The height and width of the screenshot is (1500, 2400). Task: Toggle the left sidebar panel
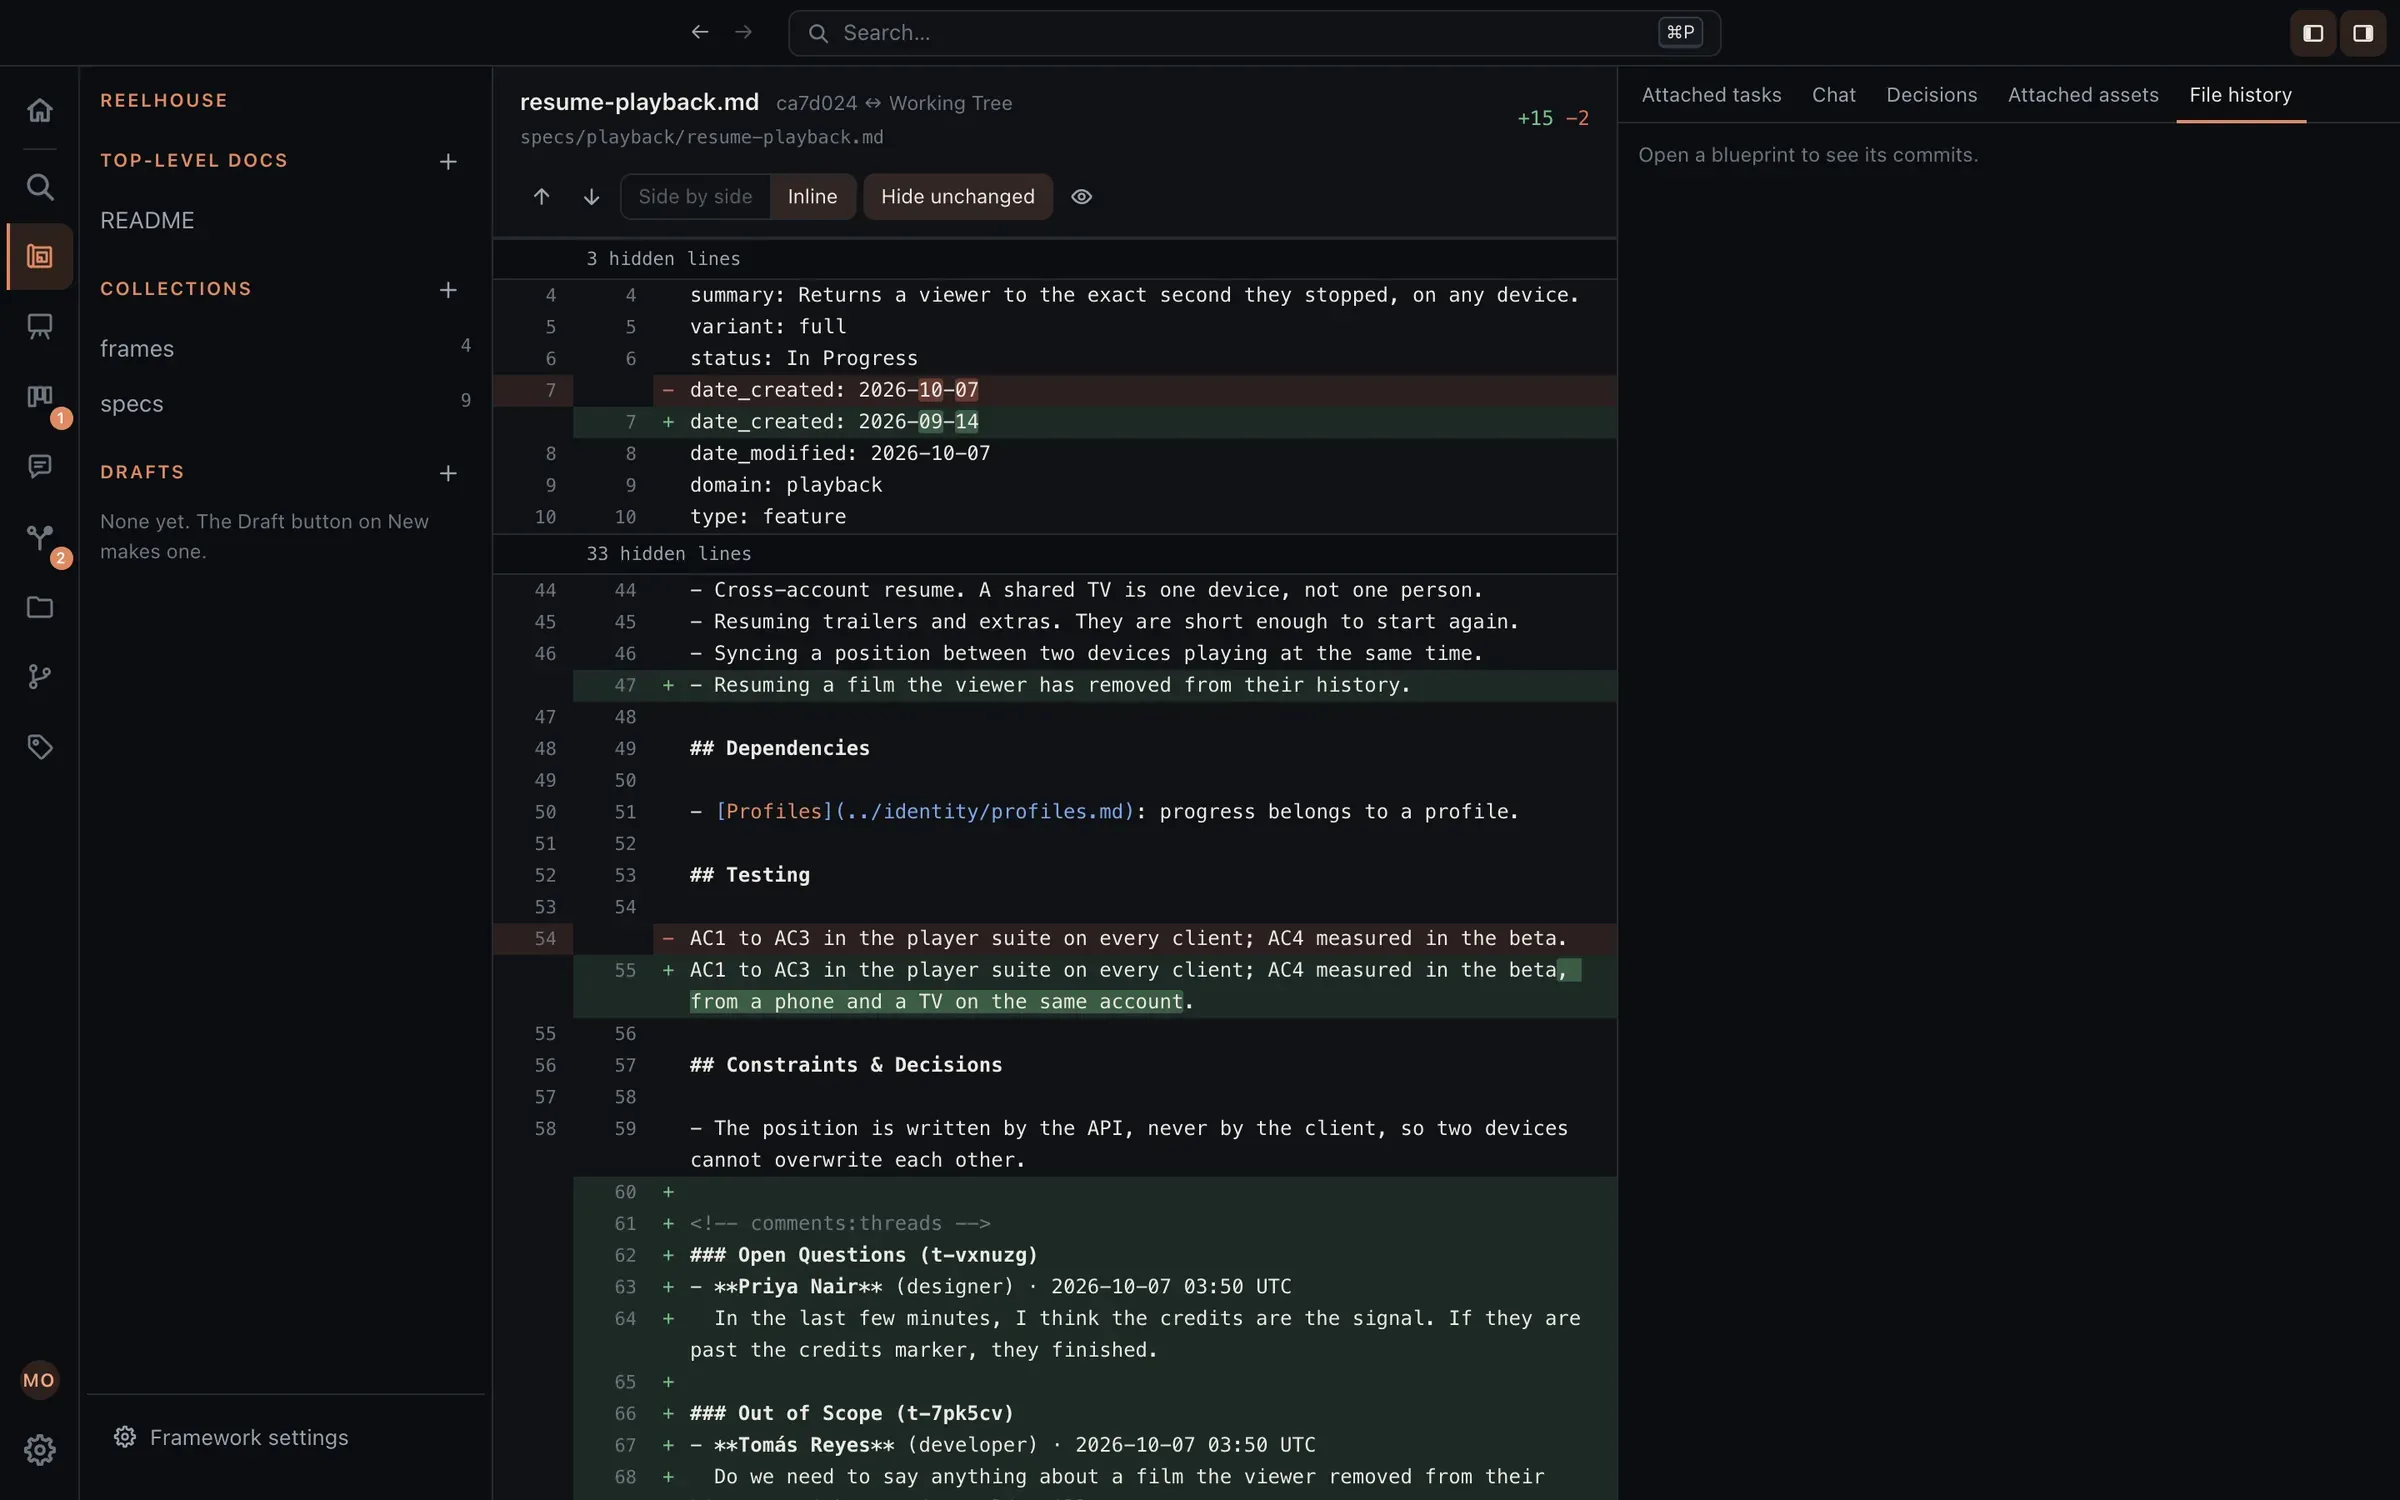pos(2313,33)
